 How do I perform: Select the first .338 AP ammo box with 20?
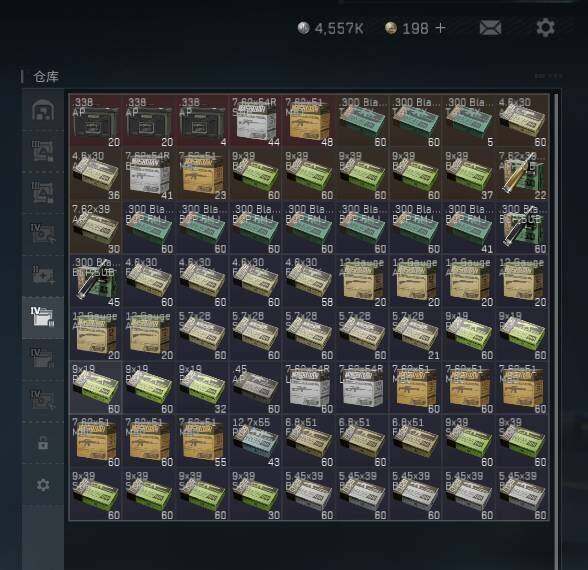click(96, 121)
